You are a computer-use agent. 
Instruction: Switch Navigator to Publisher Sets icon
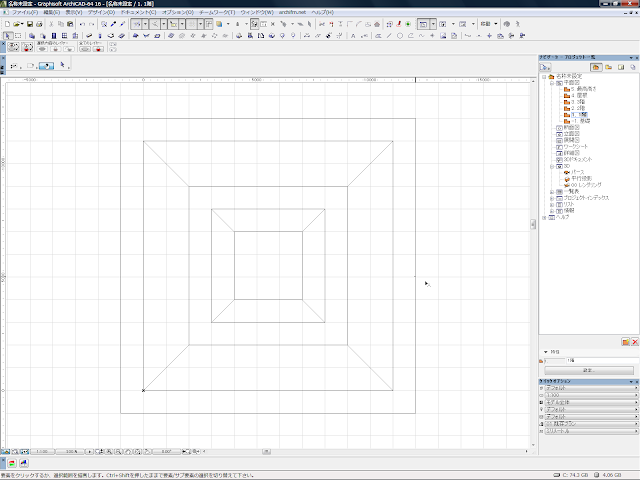click(x=633, y=67)
